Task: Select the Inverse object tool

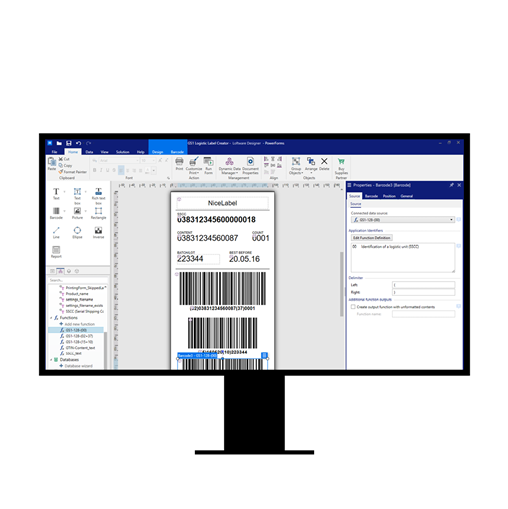Action: point(98,232)
